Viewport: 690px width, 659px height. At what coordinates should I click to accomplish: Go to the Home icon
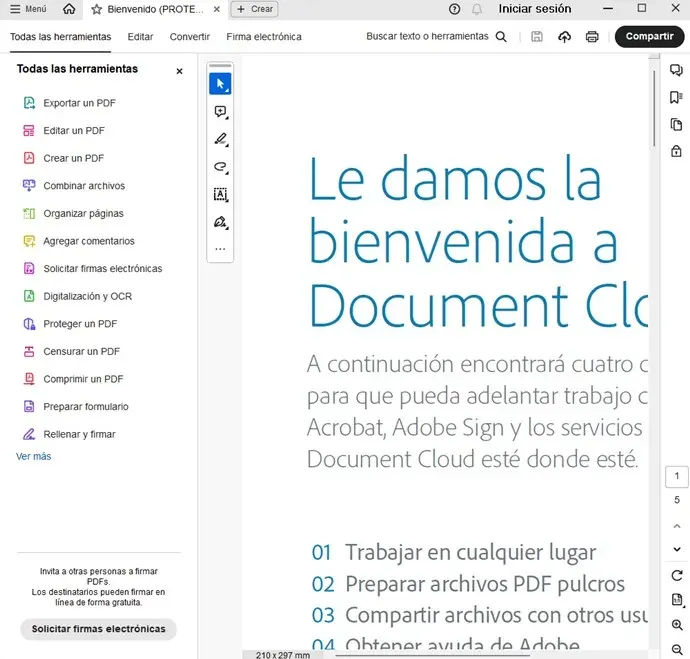(69, 9)
